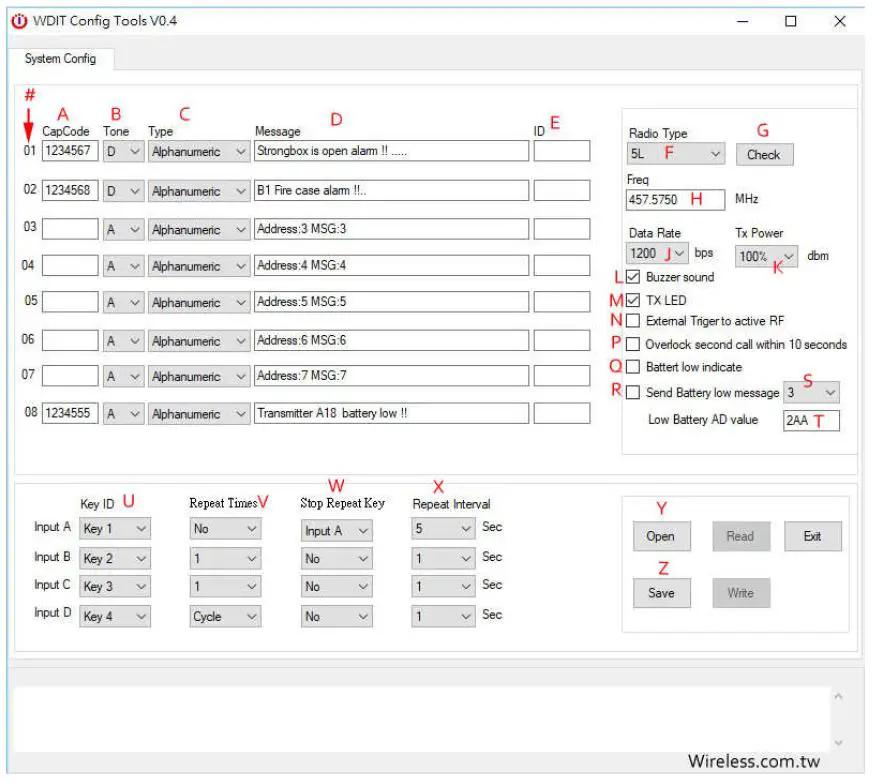The width and height of the screenshot is (872, 782).
Task: Click the WDIT app icon in title bar
Action: pyautogui.click(x=19, y=21)
